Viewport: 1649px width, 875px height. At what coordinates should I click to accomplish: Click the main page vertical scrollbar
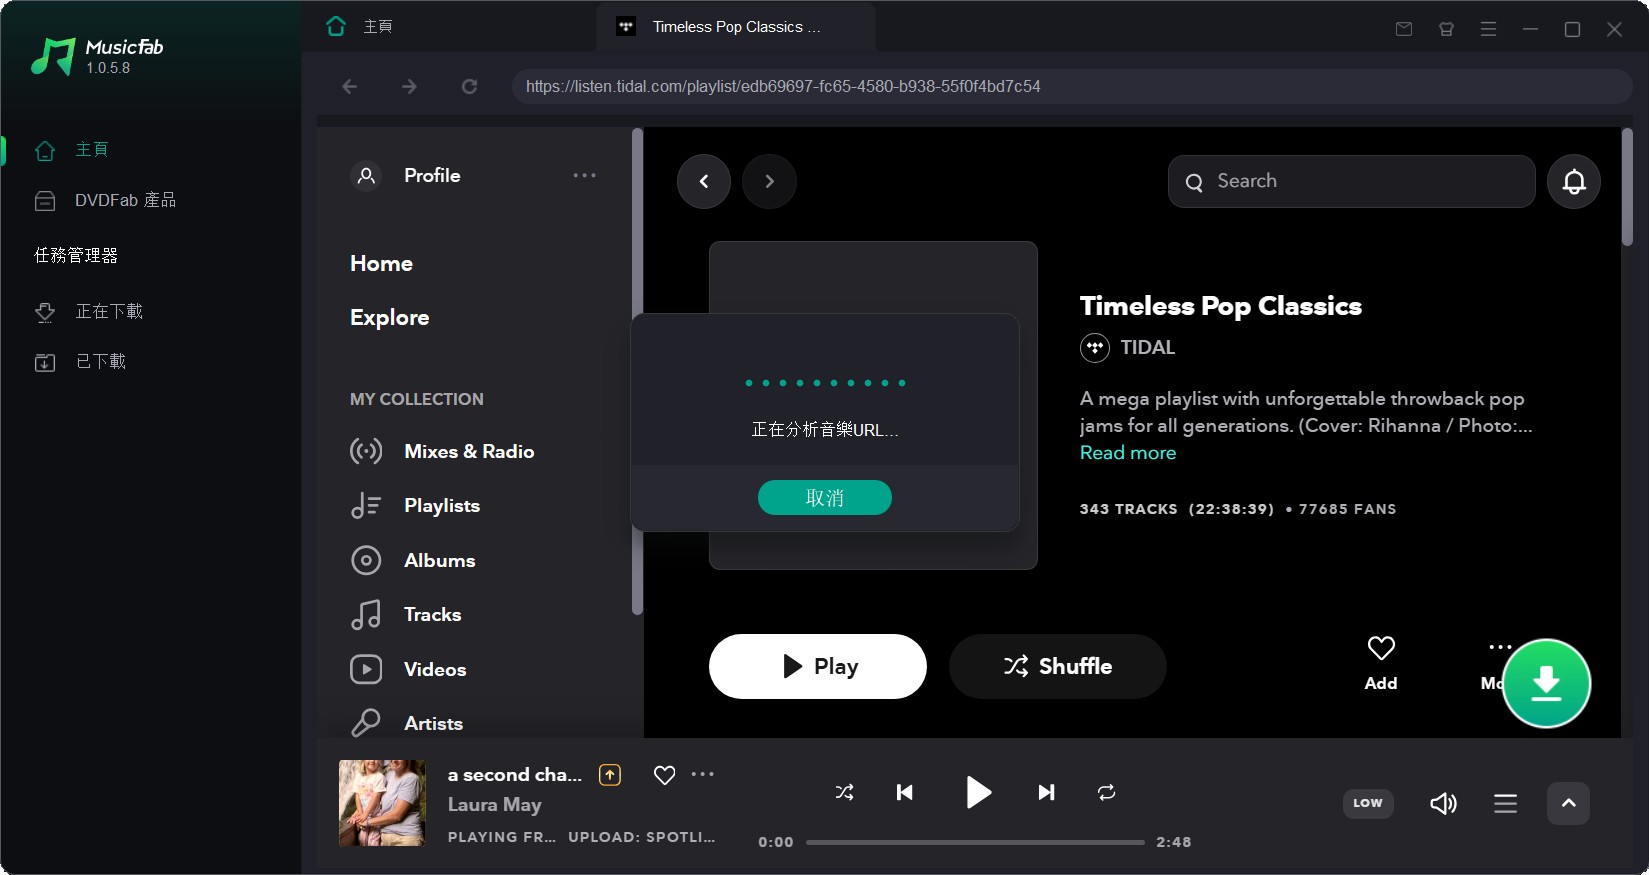[1627, 186]
